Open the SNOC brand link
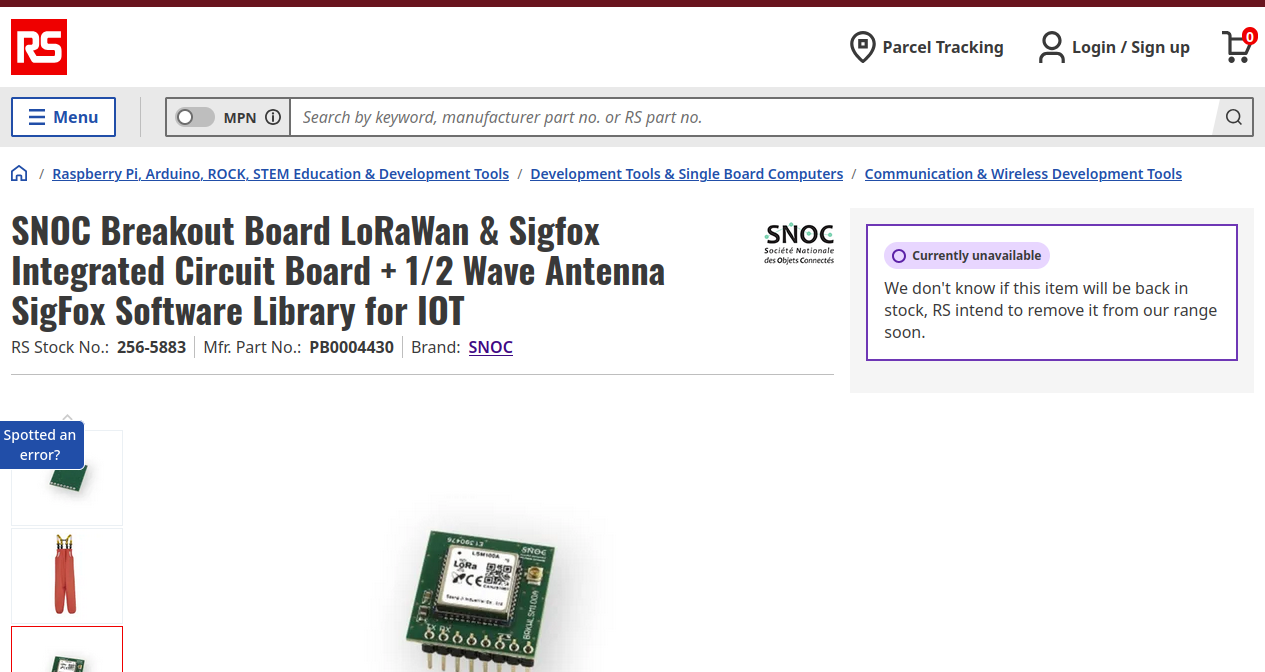Viewport: 1265px width, 672px height. point(491,347)
